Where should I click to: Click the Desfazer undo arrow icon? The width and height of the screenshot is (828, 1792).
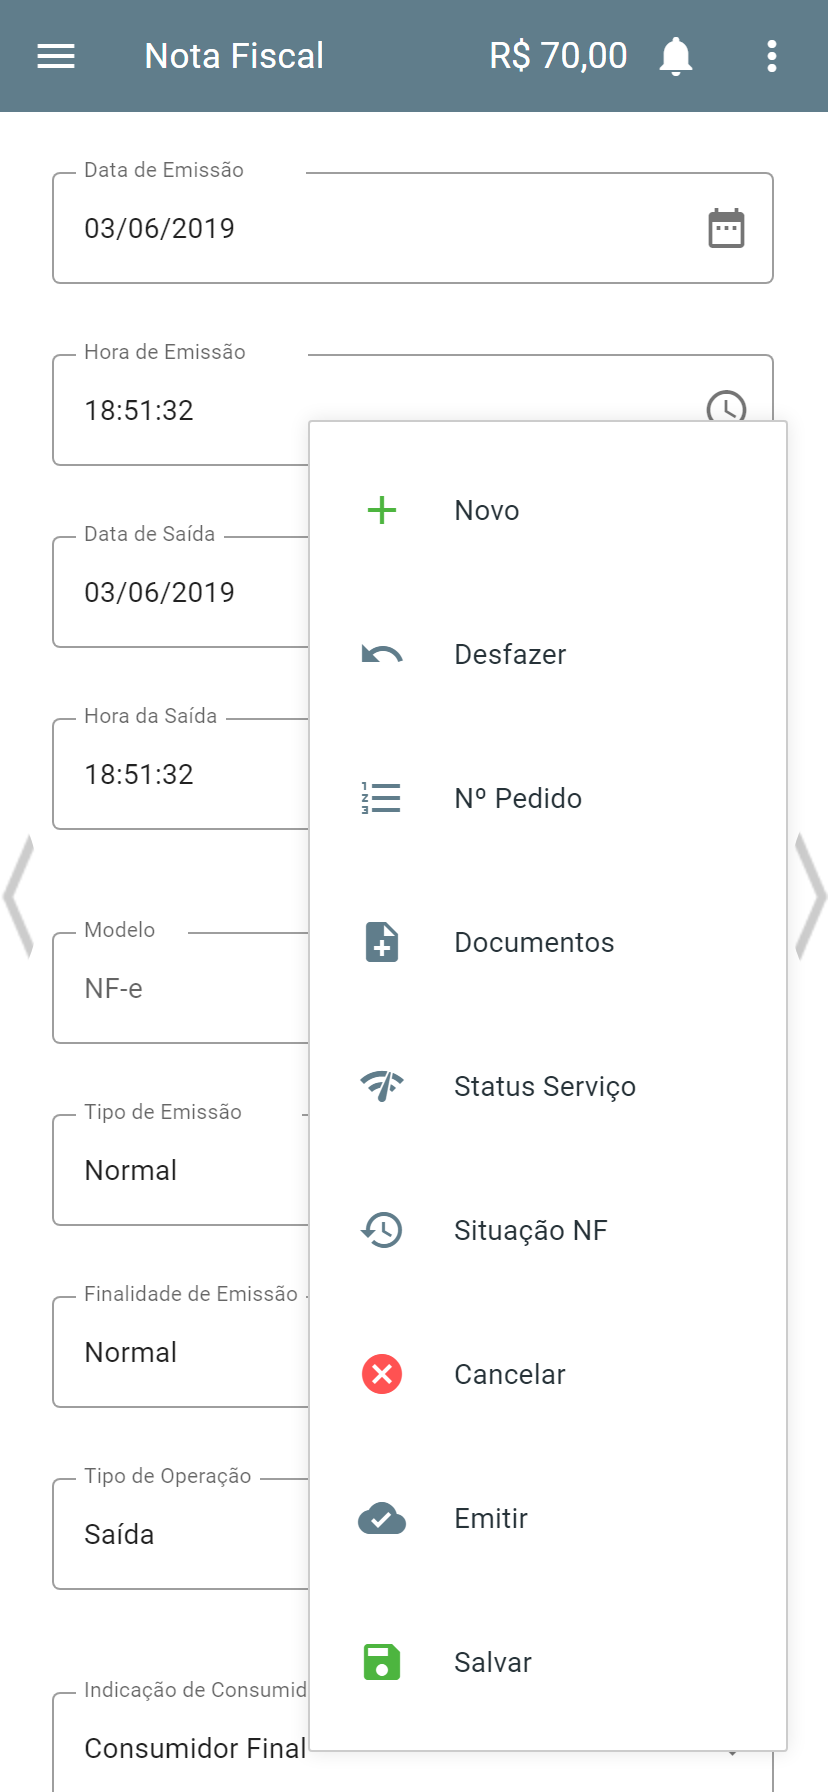382,655
